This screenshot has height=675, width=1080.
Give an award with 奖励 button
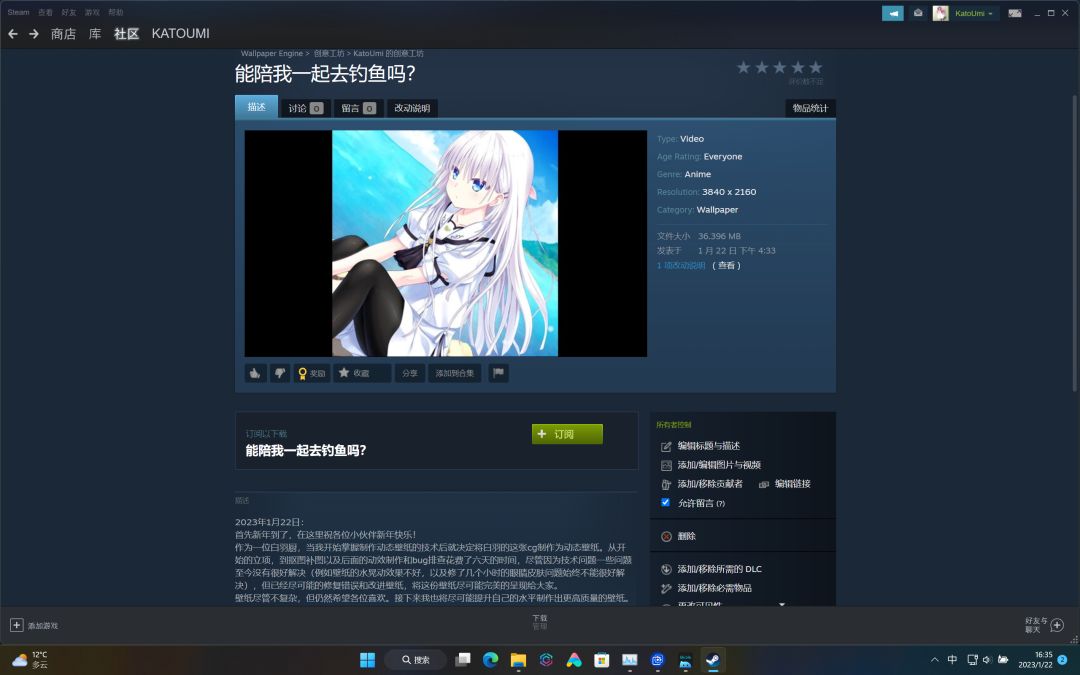click(311, 373)
